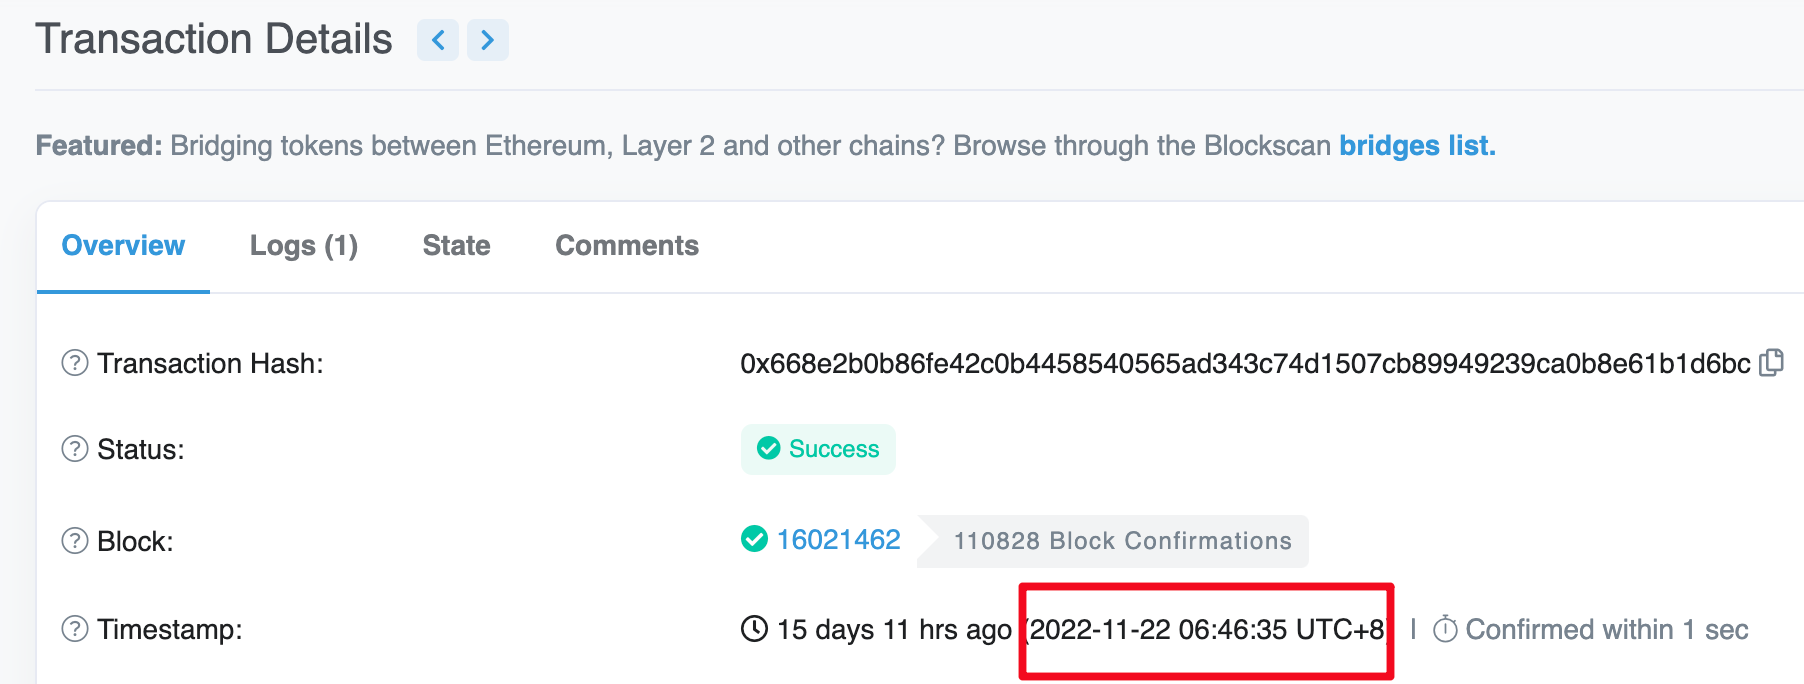Screen dimensions: 1804x684
Task: Open the bridges list link
Action: click(1417, 146)
